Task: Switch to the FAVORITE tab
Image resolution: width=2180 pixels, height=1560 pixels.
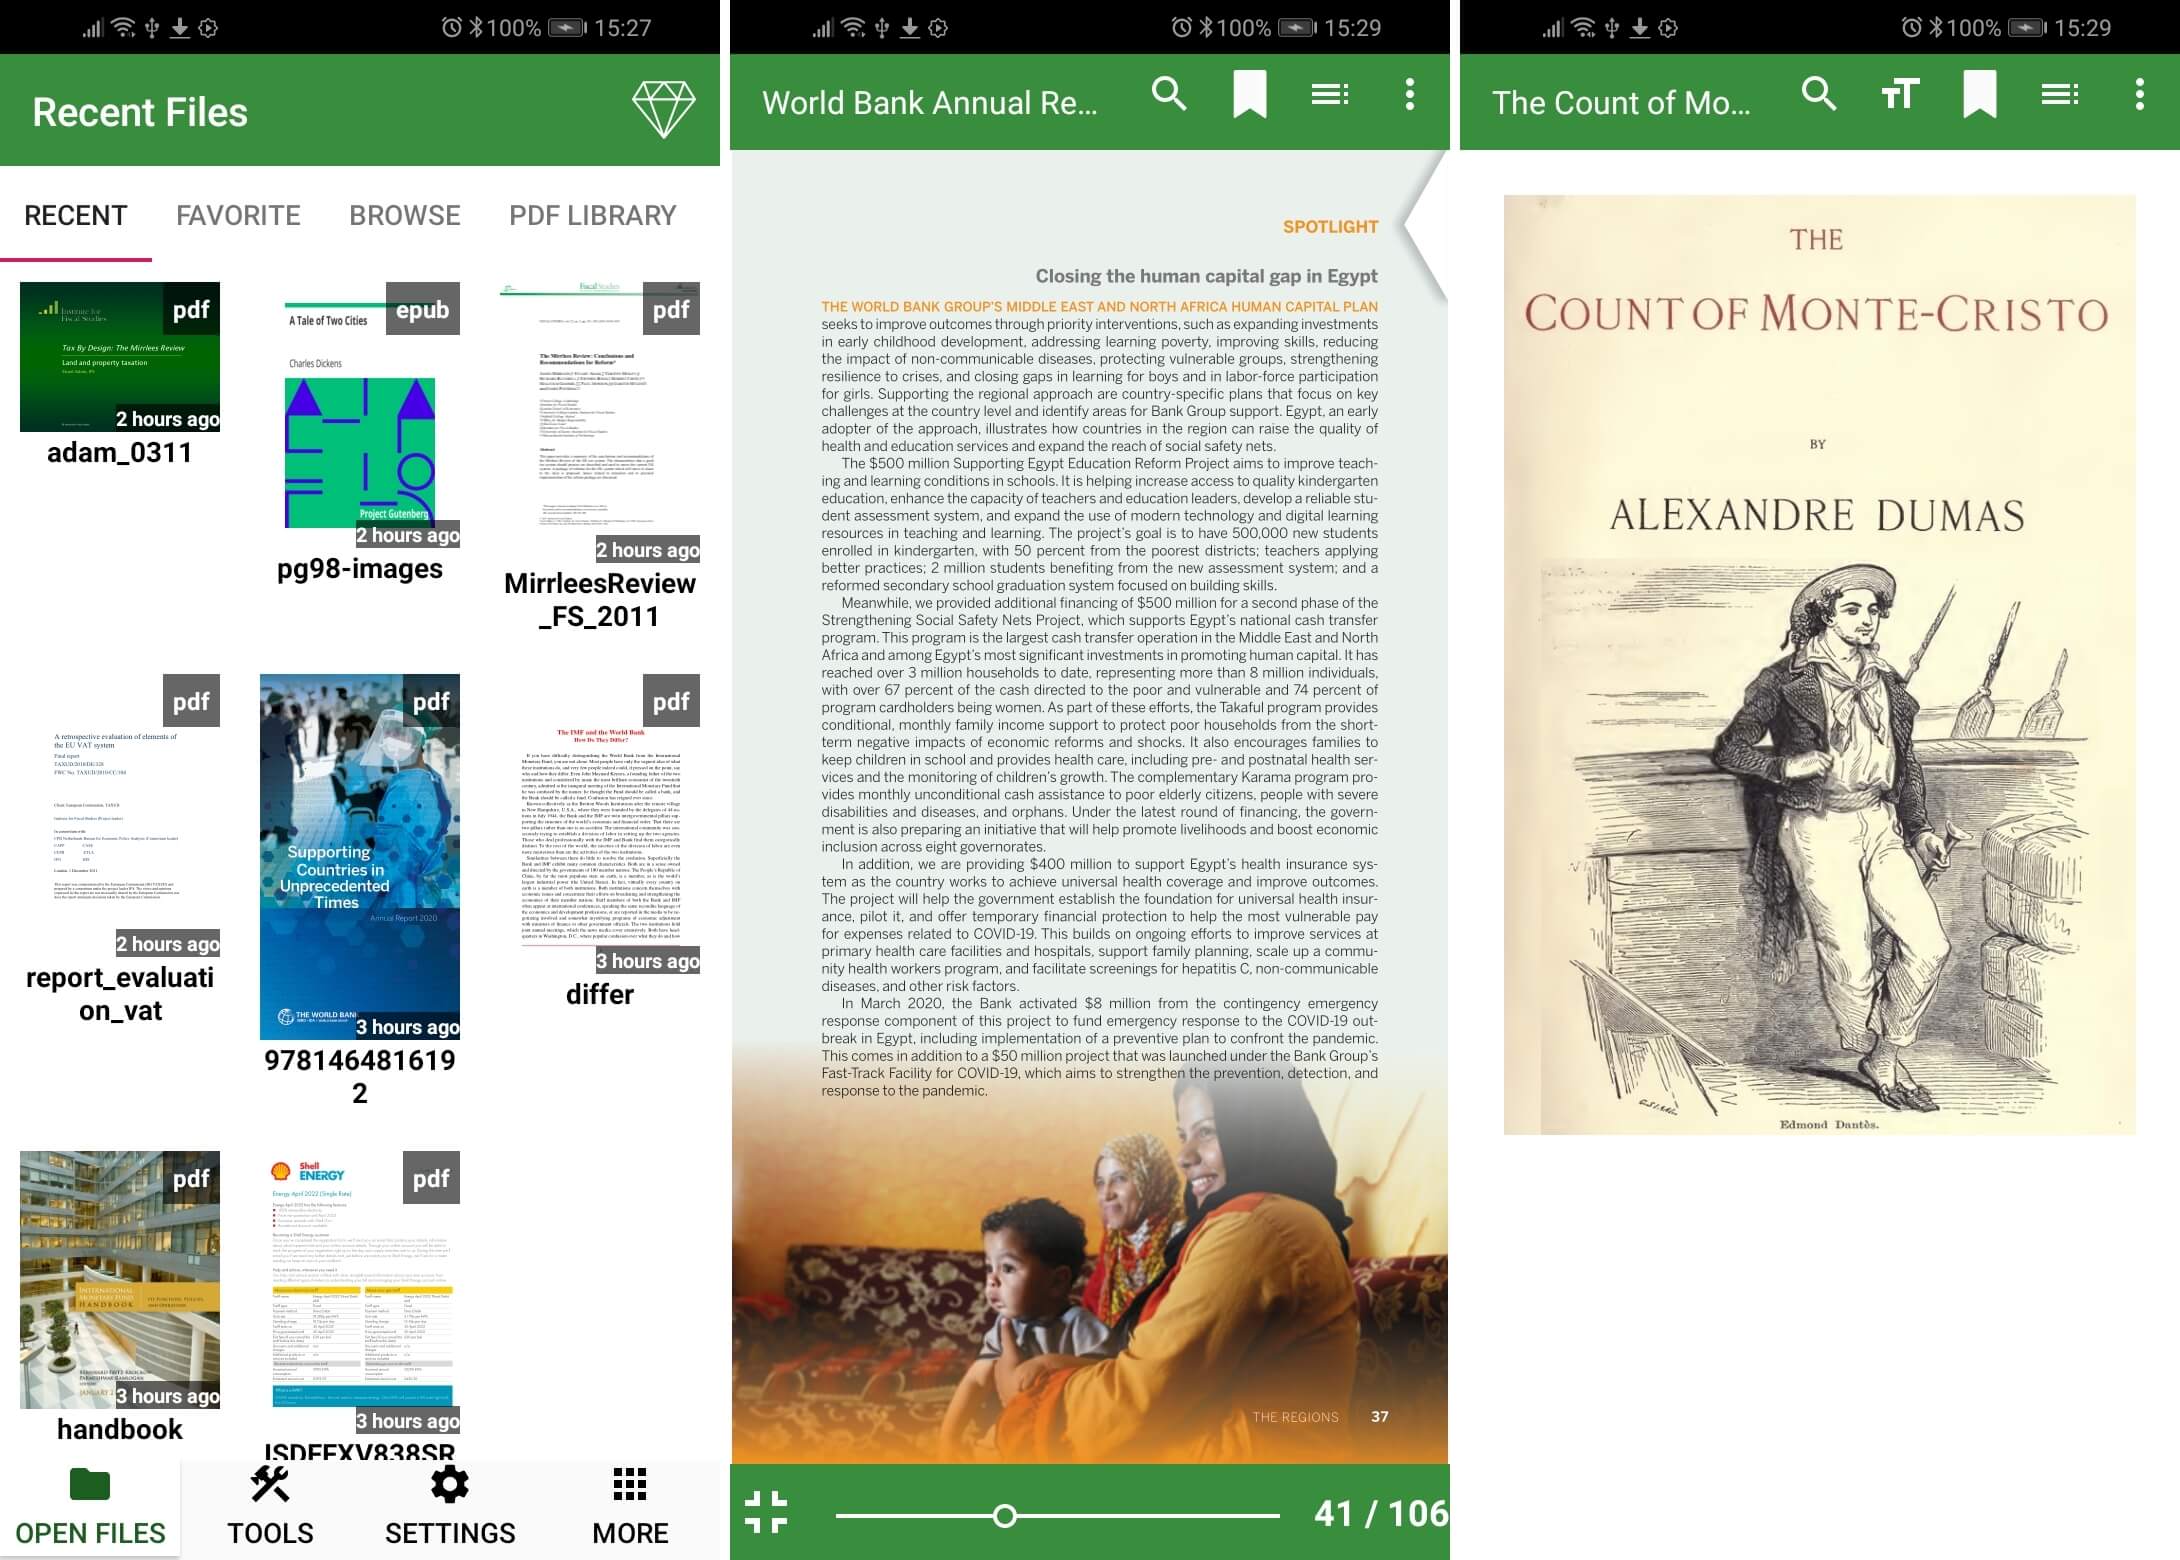Action: [237, 215]
